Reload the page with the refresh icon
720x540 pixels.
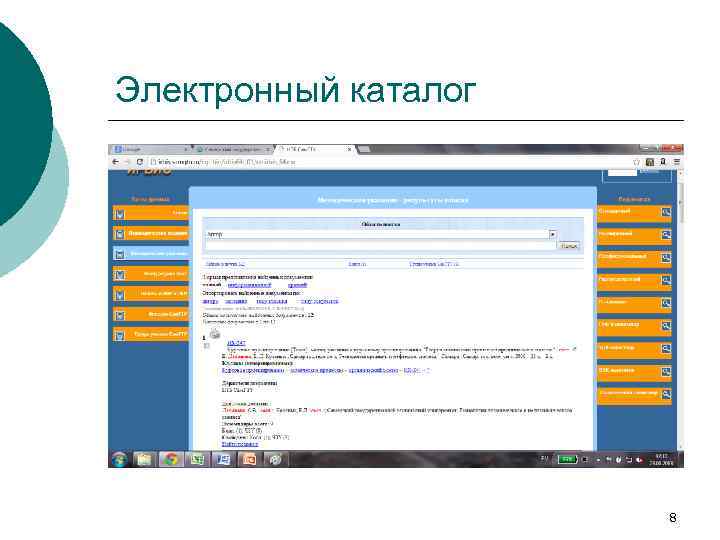(x=140, y=162)
